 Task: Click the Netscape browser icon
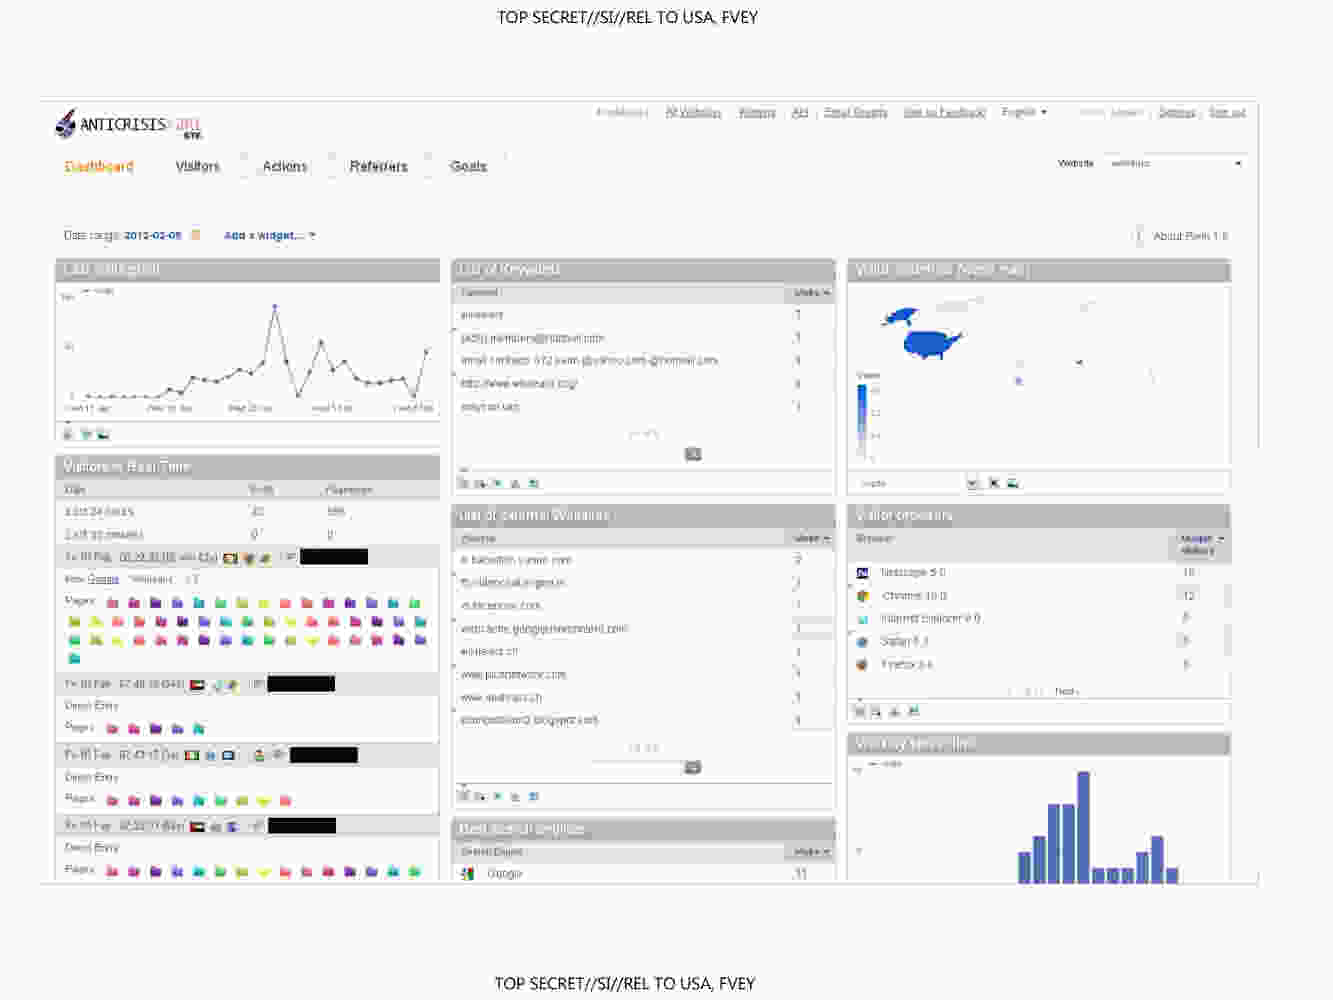click(x=863, y=573)
